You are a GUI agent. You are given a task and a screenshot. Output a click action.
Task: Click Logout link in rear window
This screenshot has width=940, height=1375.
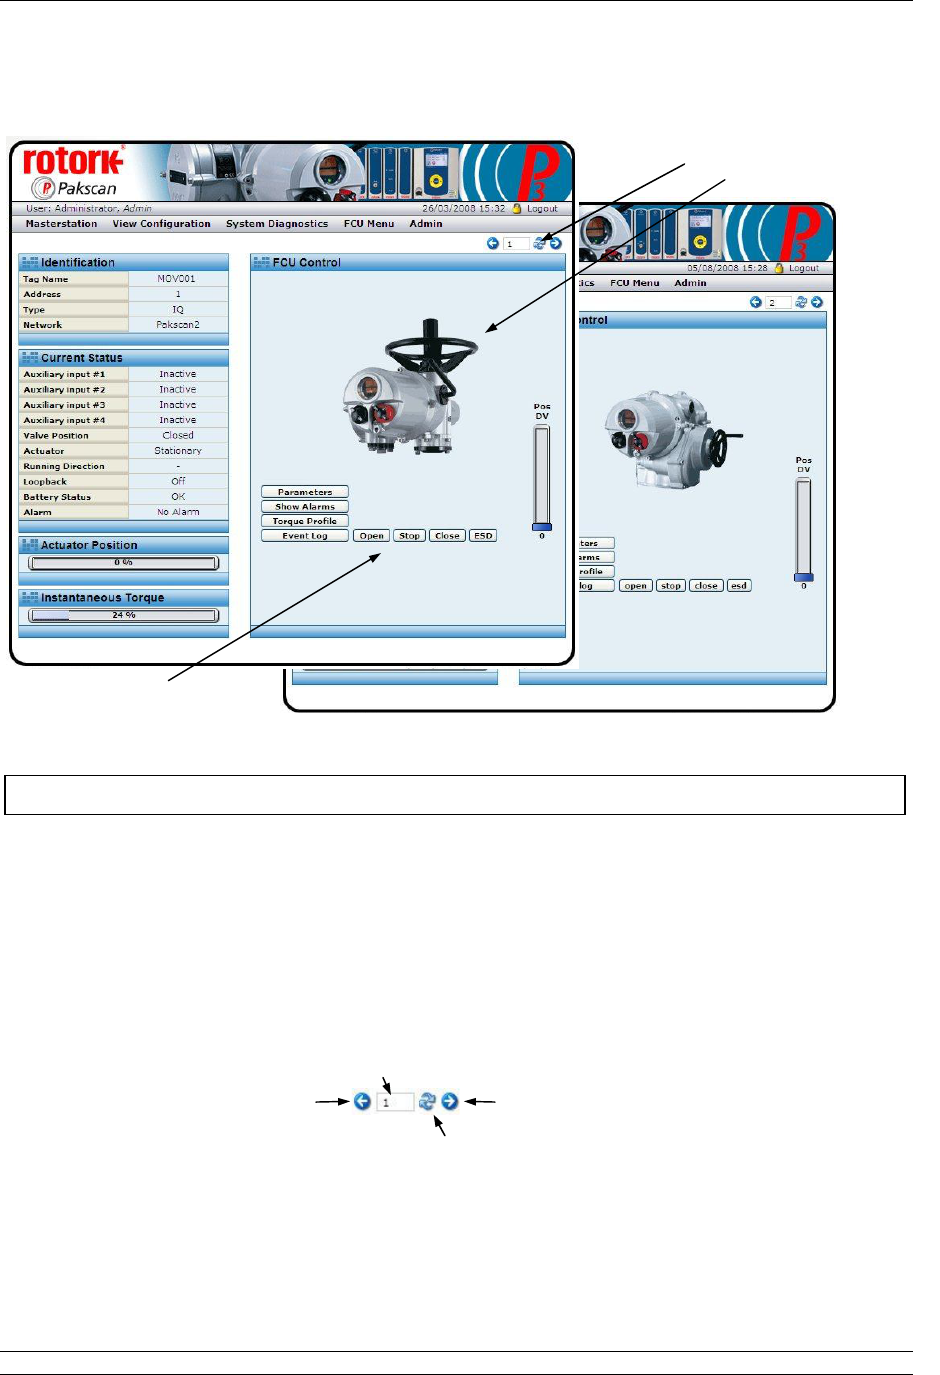[804, 268]
